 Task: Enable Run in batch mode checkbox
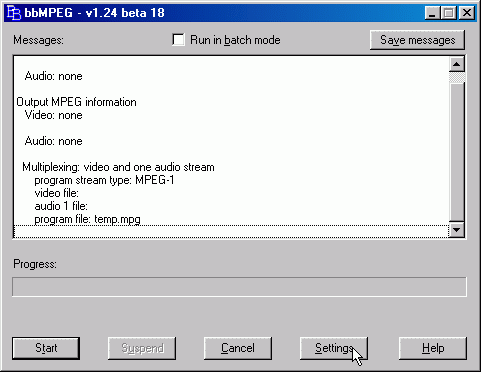(178, 40)
